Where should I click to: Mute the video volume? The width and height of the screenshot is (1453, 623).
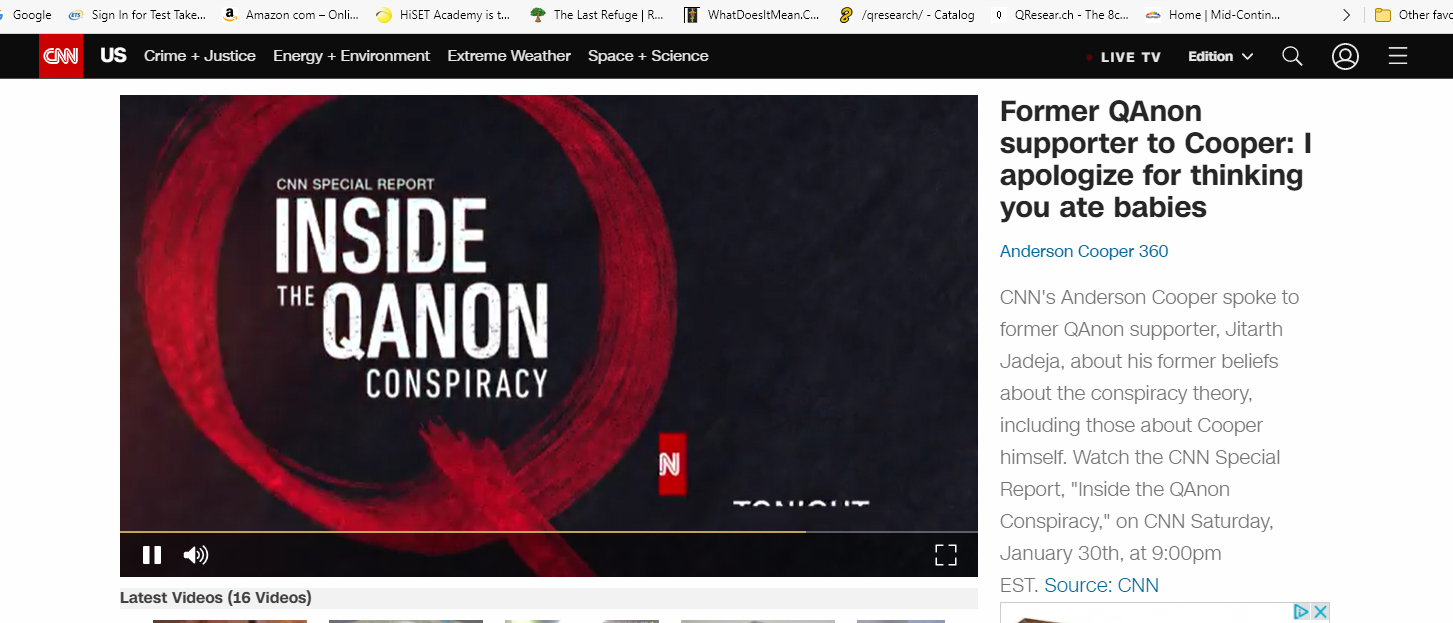coord(196,555)
